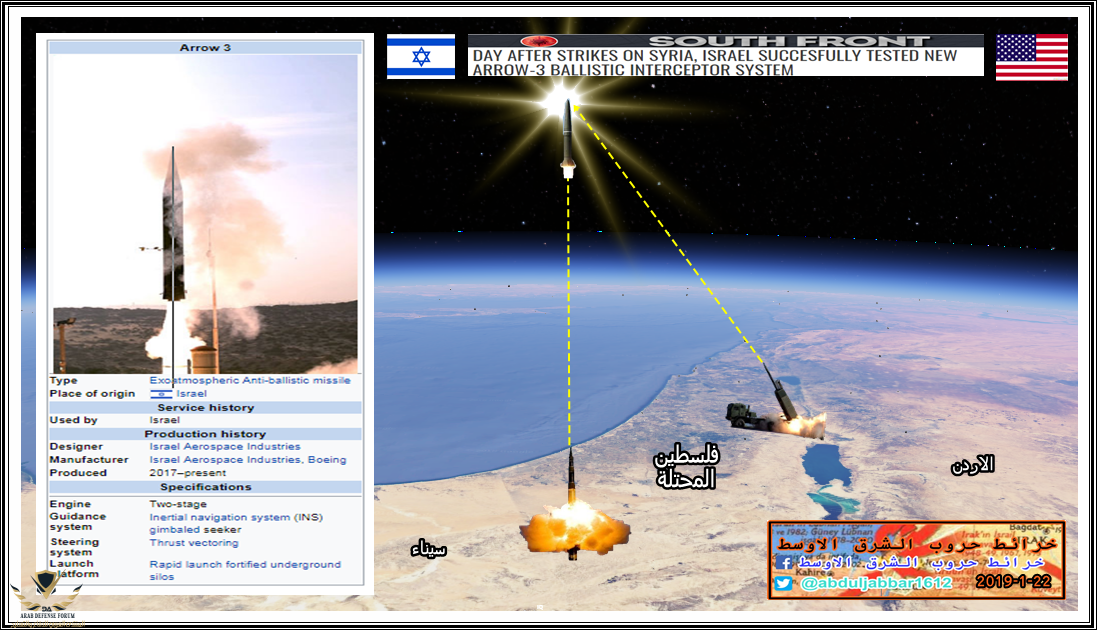Click the United States flag
The width and height of the screenshot is (1097, 630).
(x=1032, y=57)
